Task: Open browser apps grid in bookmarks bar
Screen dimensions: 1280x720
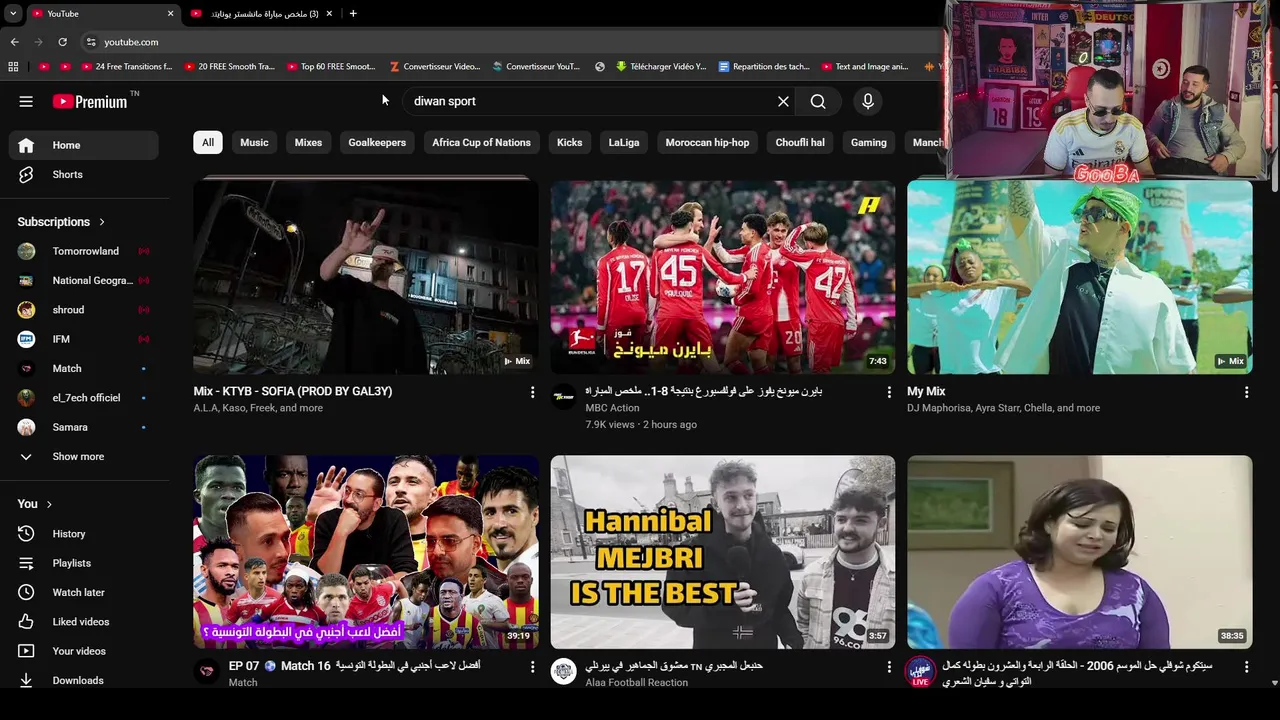Action: [13, 67]
